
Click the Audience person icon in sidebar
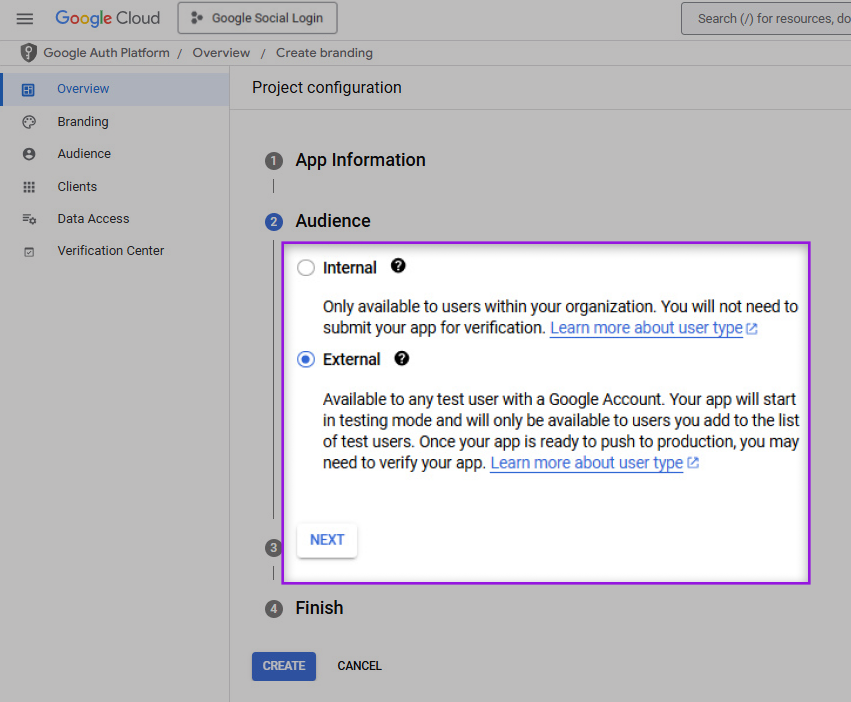tap(29, 154)
